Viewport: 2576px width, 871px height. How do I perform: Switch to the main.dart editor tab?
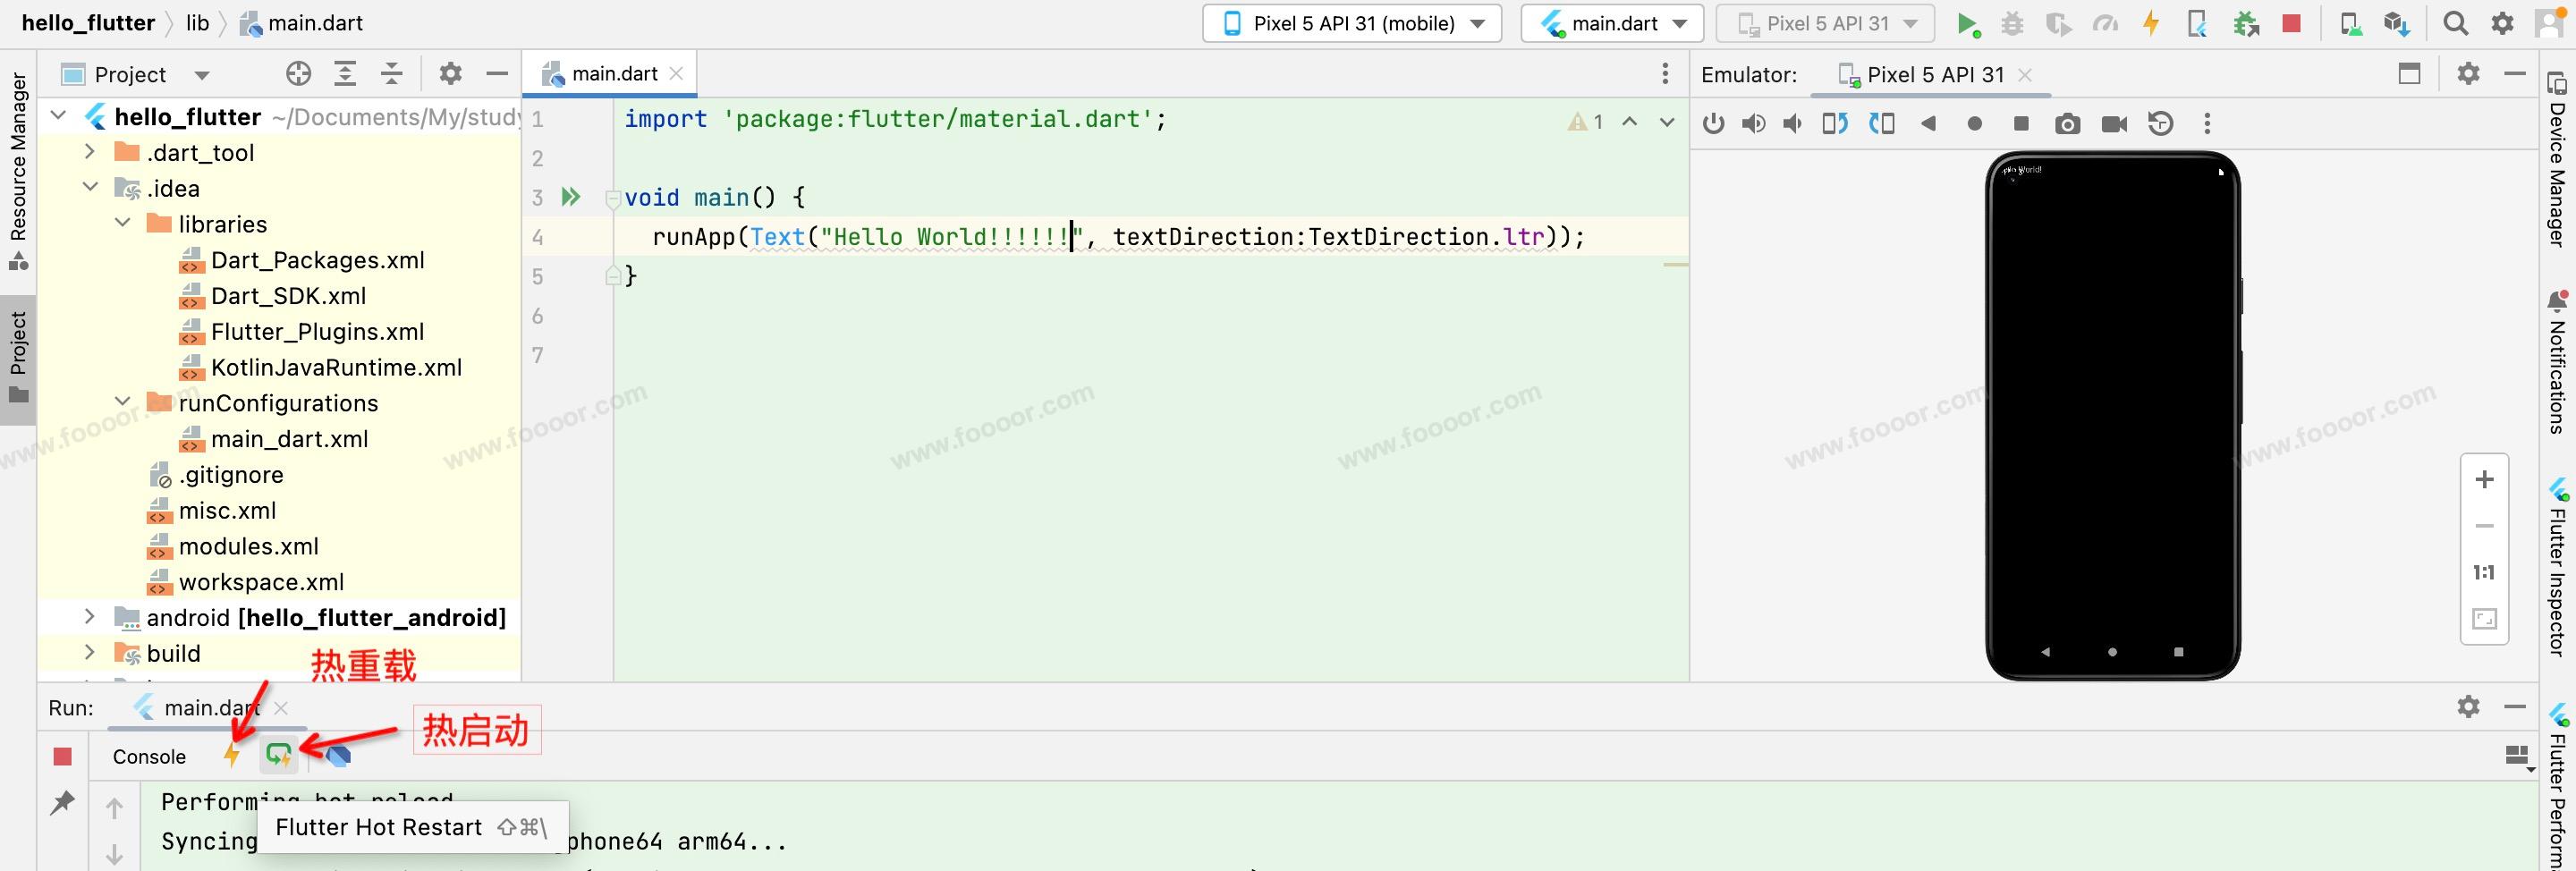(613, 74)
